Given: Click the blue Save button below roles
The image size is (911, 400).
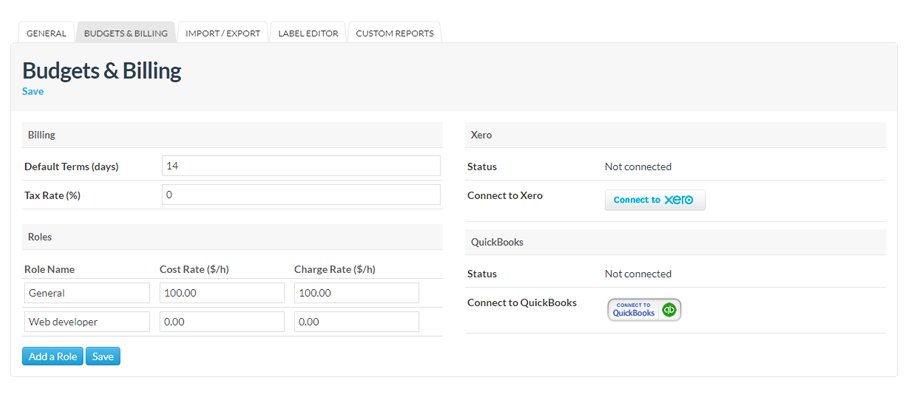Looking at the screenshot, I should click(x=103, y=356).
